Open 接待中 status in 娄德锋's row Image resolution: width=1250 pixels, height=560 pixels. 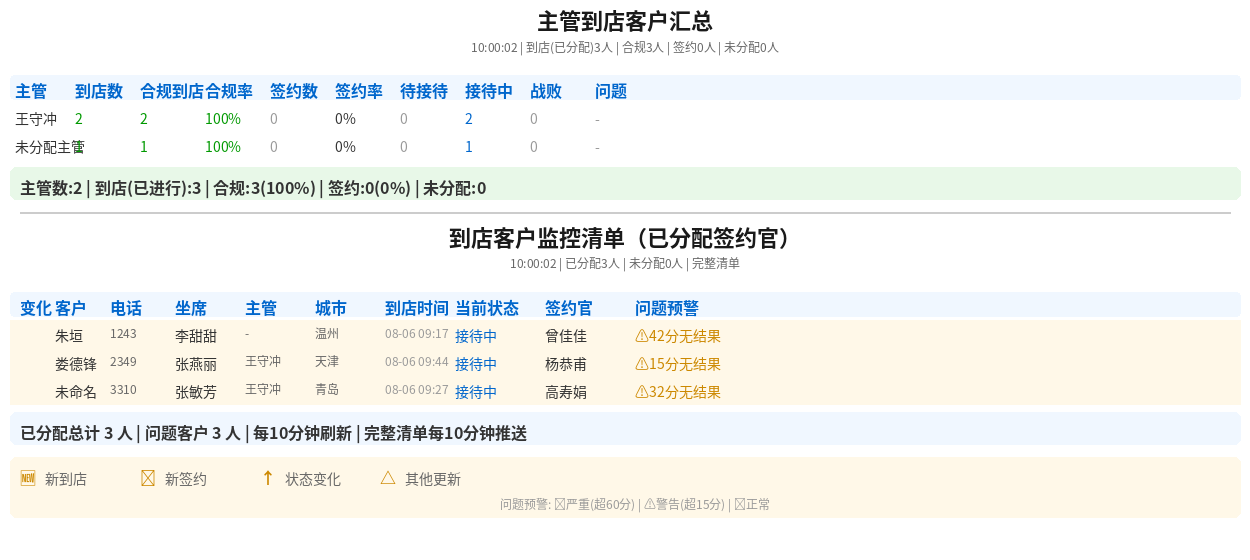[x=476, y=364]
